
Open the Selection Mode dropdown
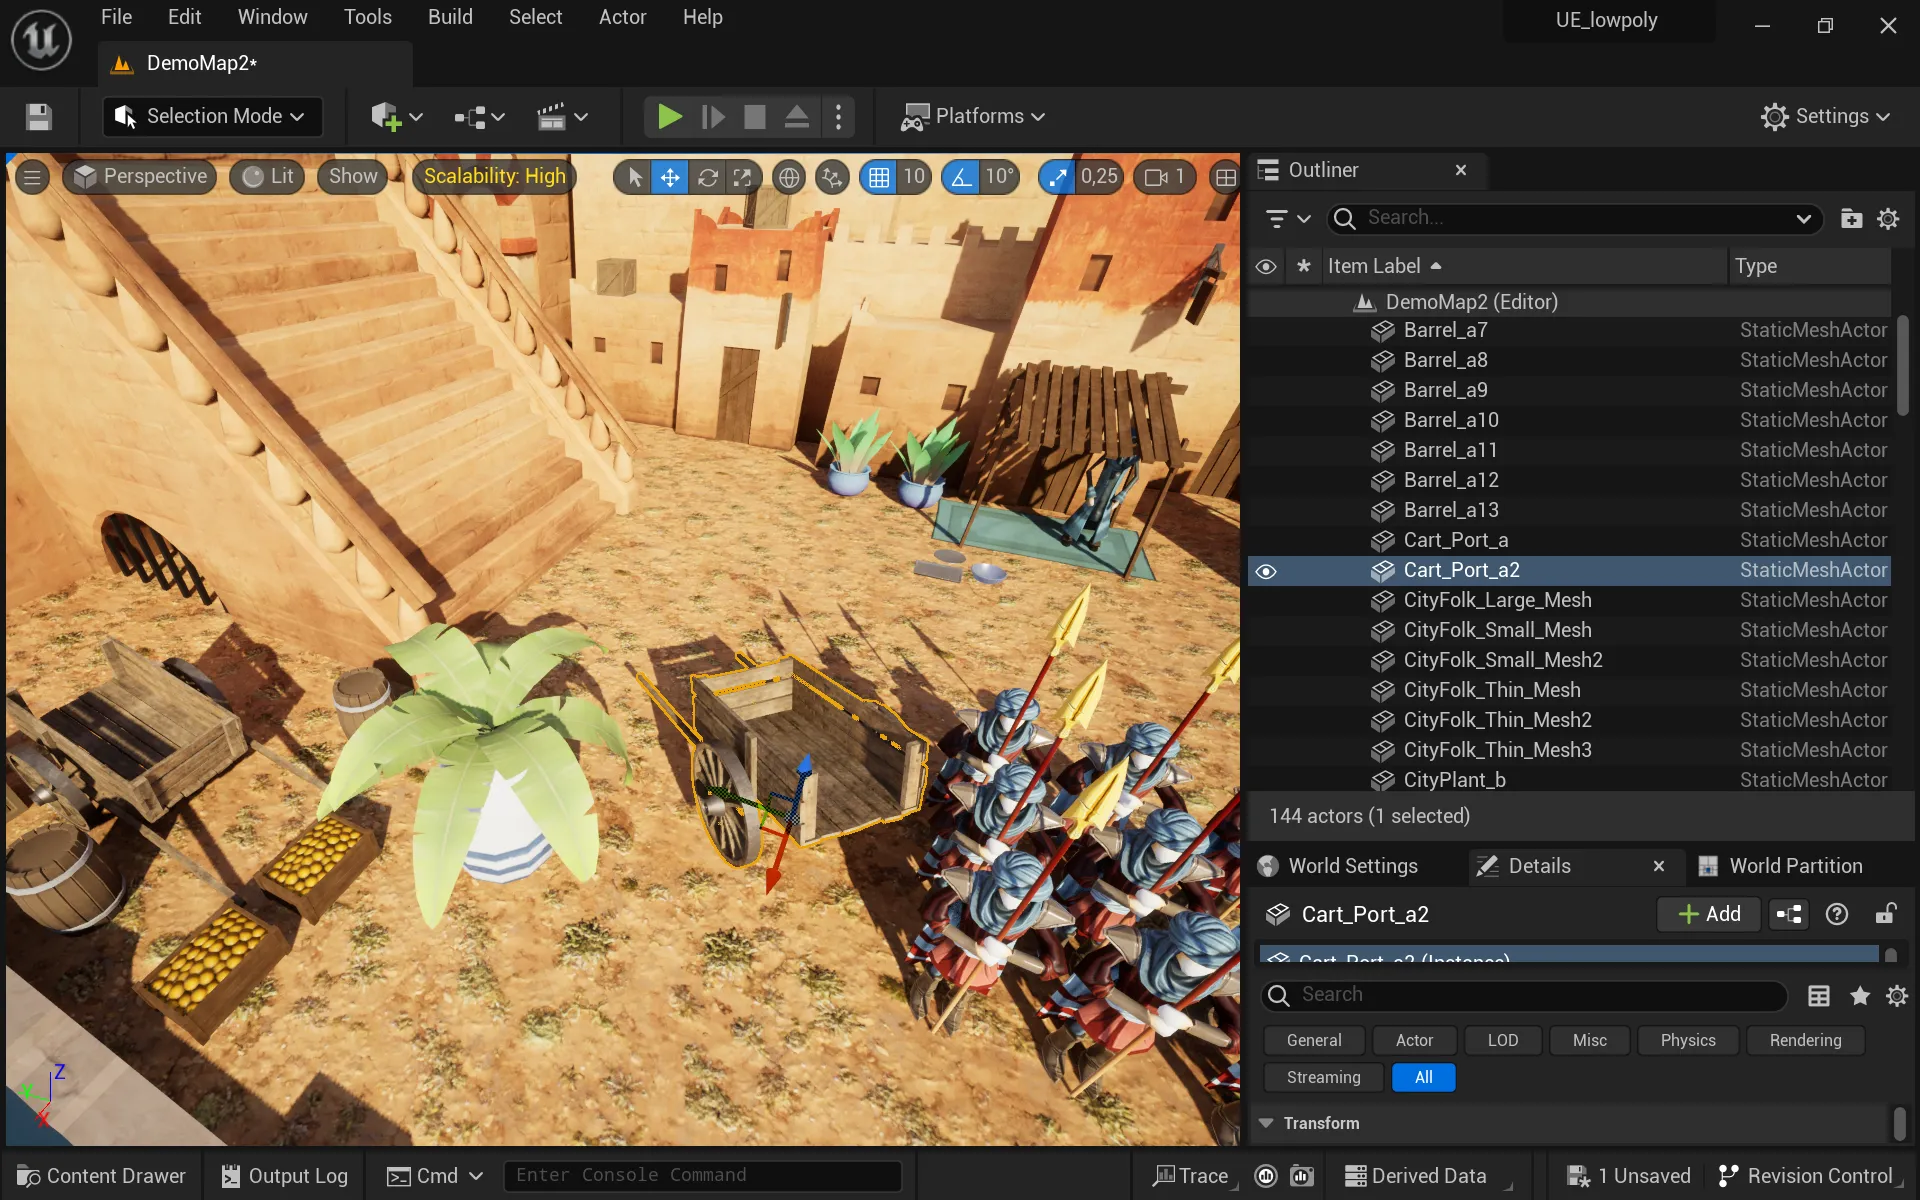212,117
